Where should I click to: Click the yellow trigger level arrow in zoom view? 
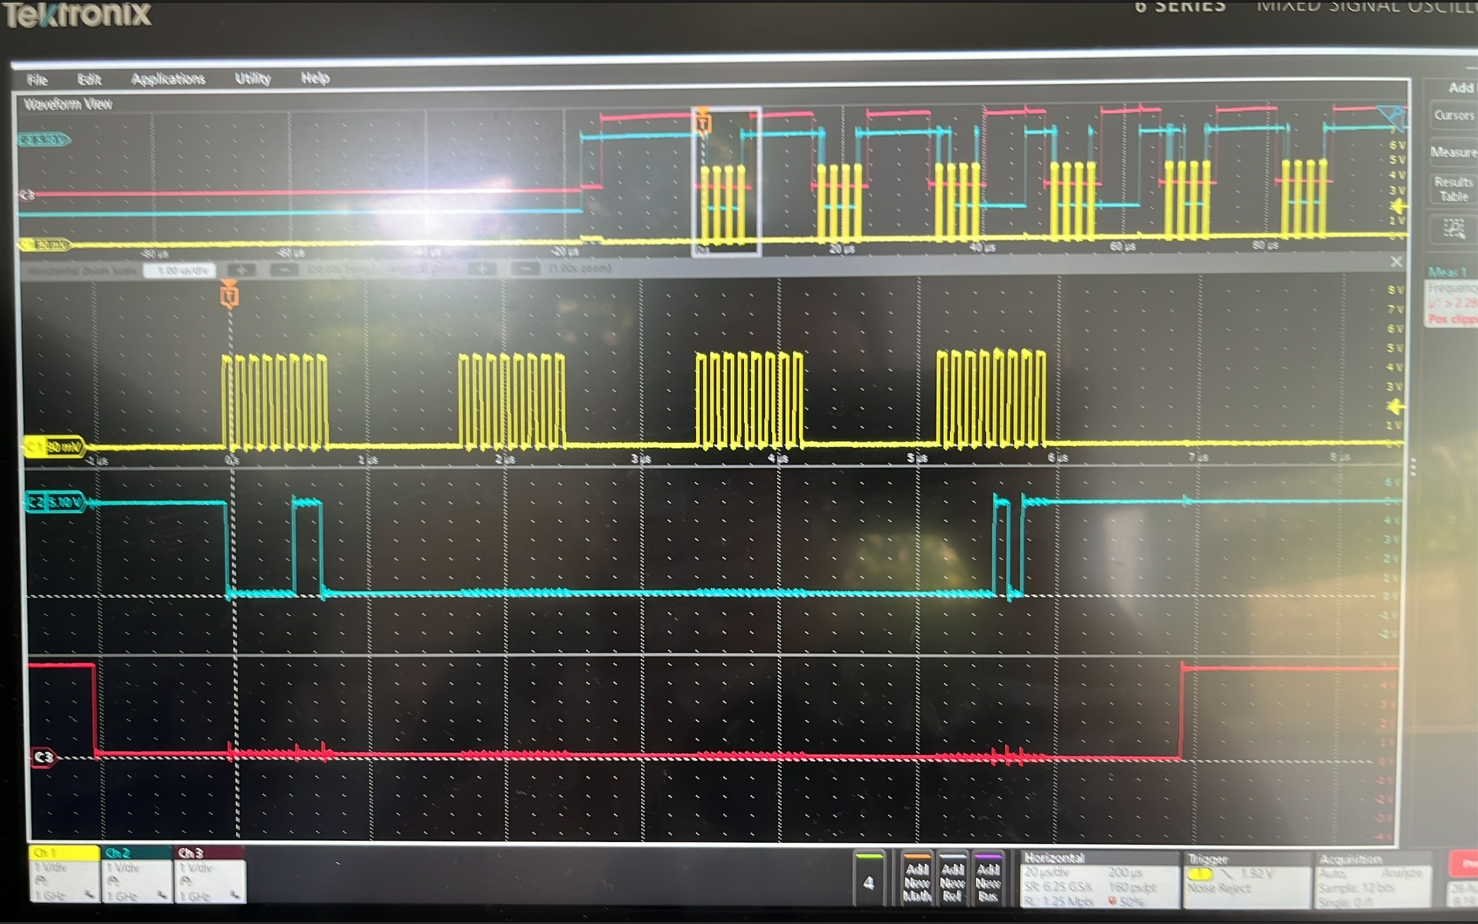point(1396,407)
